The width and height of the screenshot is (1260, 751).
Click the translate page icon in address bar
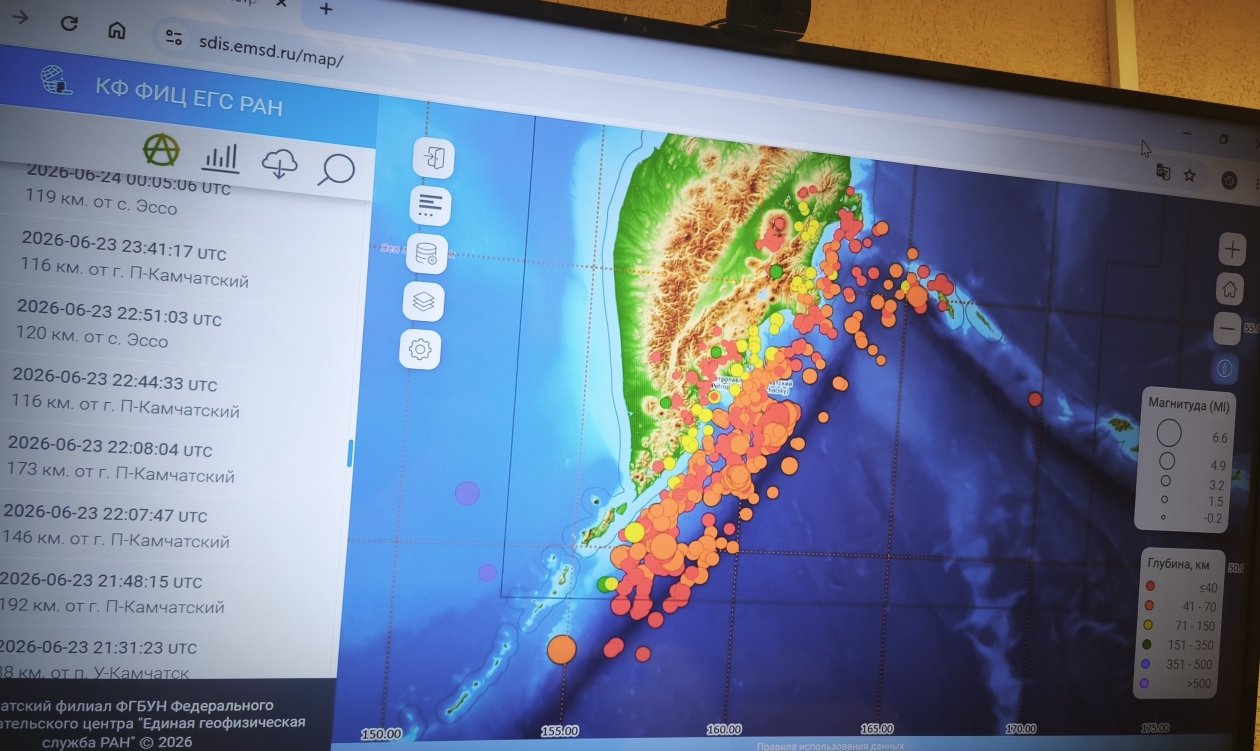(x=1163, y=171)
